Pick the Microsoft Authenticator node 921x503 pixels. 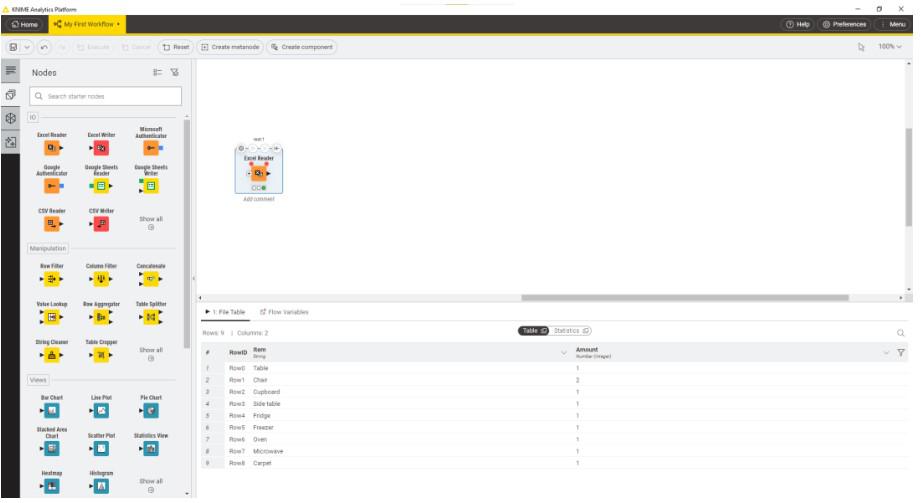tap(151, 147)
